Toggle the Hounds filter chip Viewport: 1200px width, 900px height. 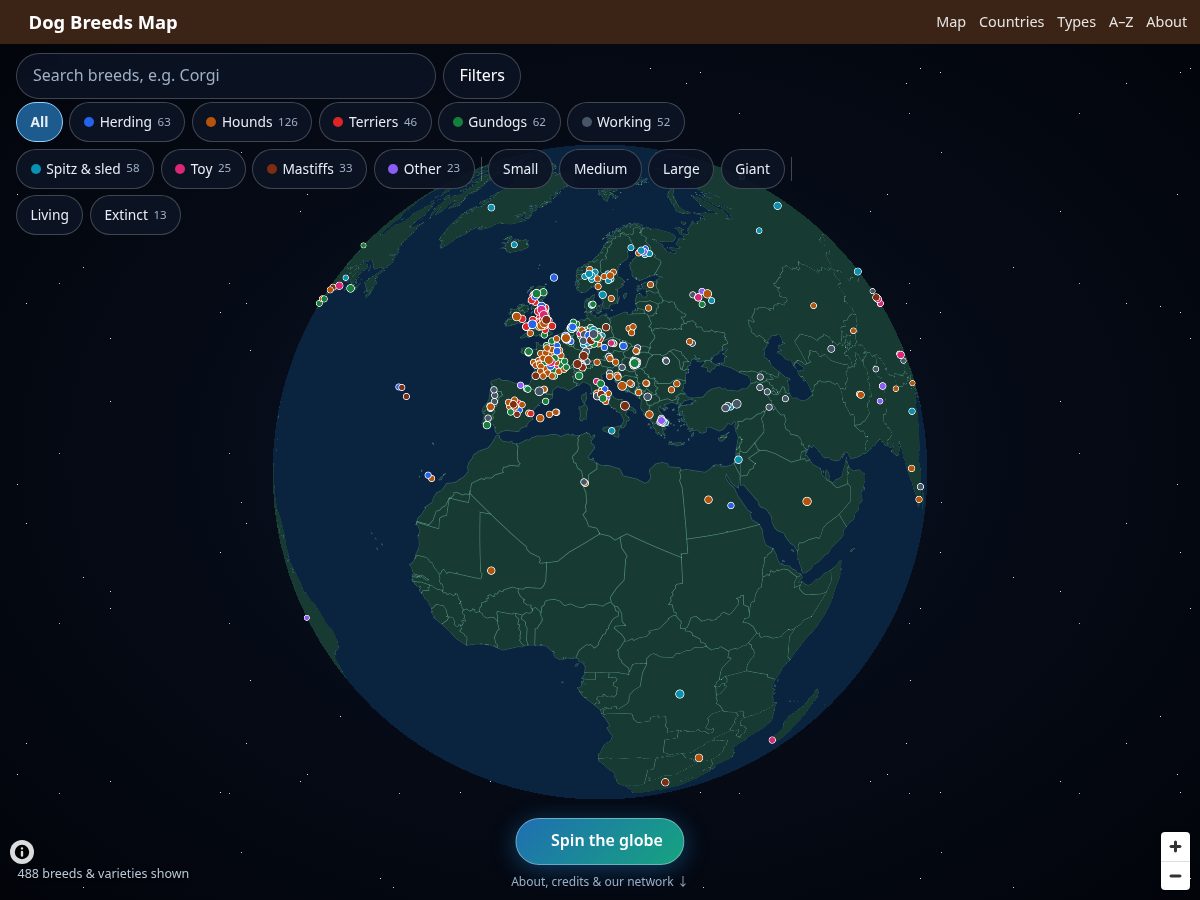(x=252, y=122)
